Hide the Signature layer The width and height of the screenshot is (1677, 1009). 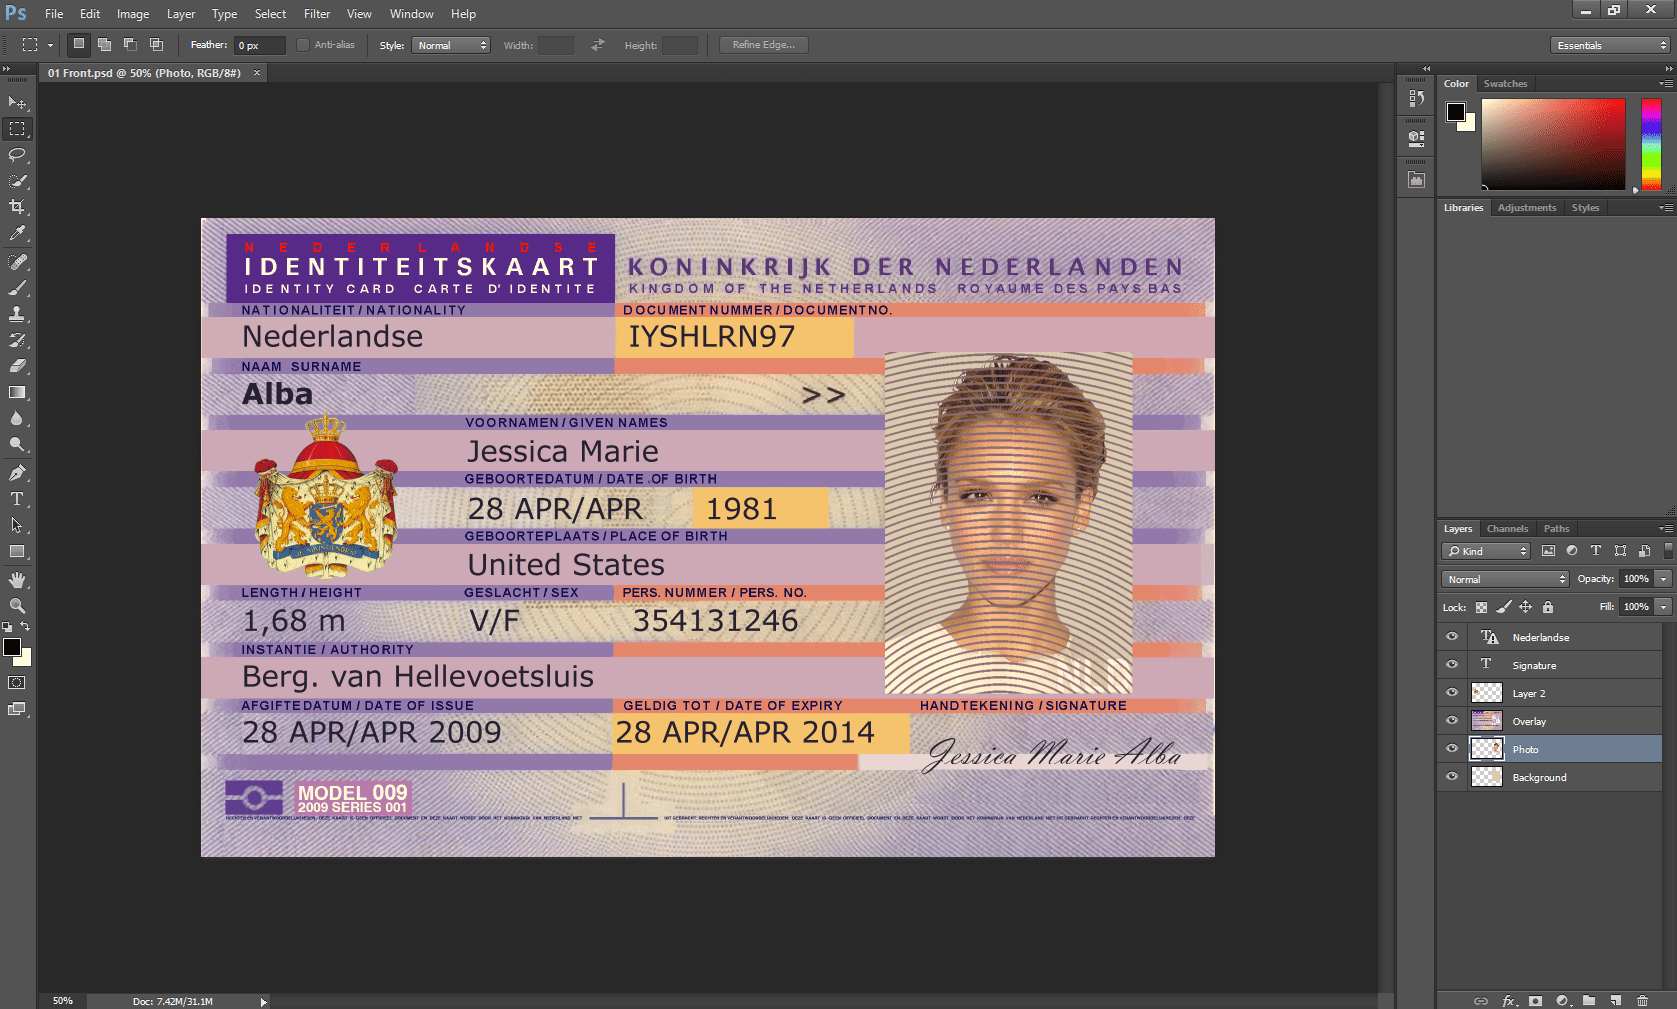click(1452, 664)
